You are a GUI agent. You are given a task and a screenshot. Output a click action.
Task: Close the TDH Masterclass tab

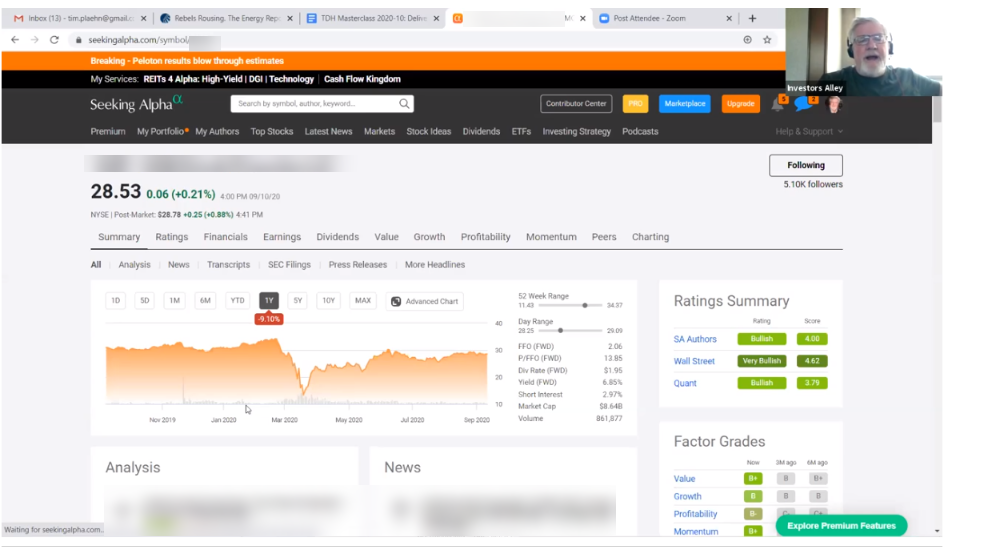(436, 18)
